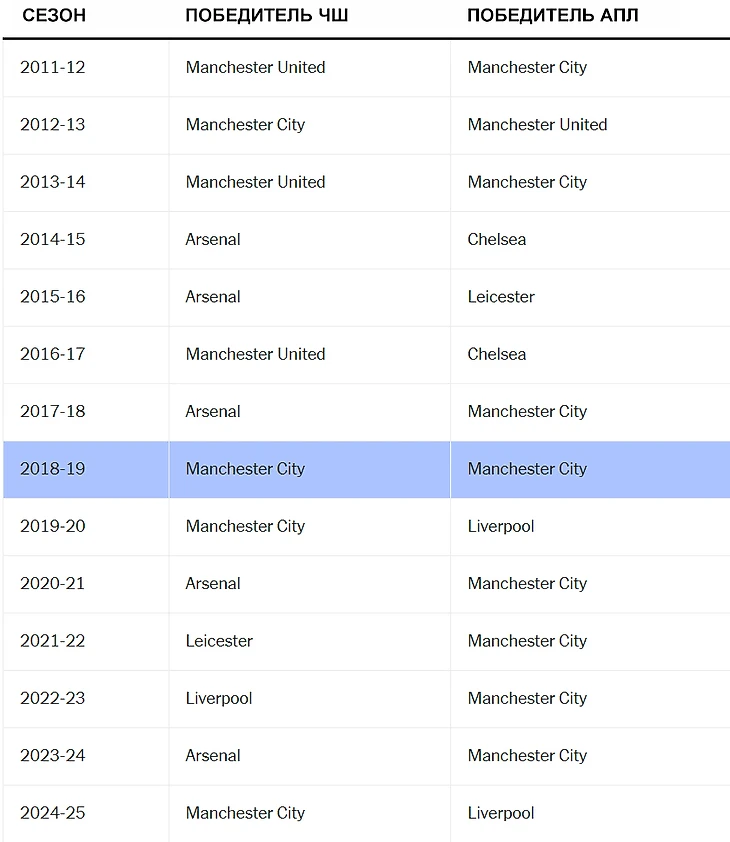
Task: Click Chelsea in the 2016-17 row
Action: [496, 354]
